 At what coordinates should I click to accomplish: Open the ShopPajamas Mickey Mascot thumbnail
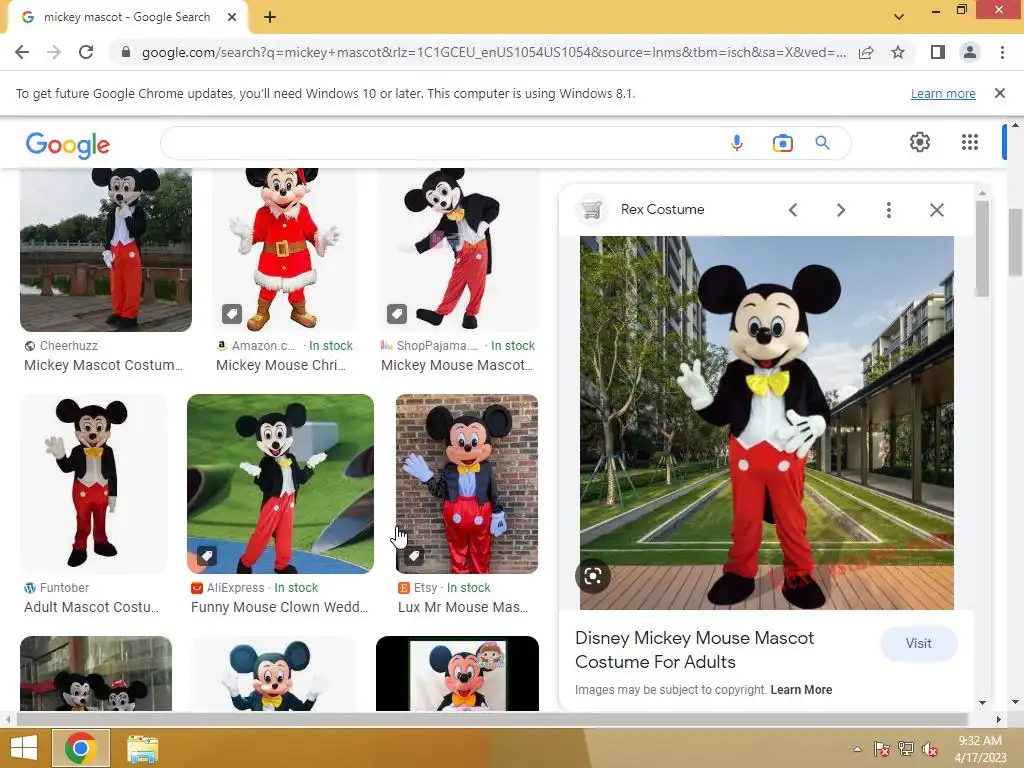tap(458, 249)
